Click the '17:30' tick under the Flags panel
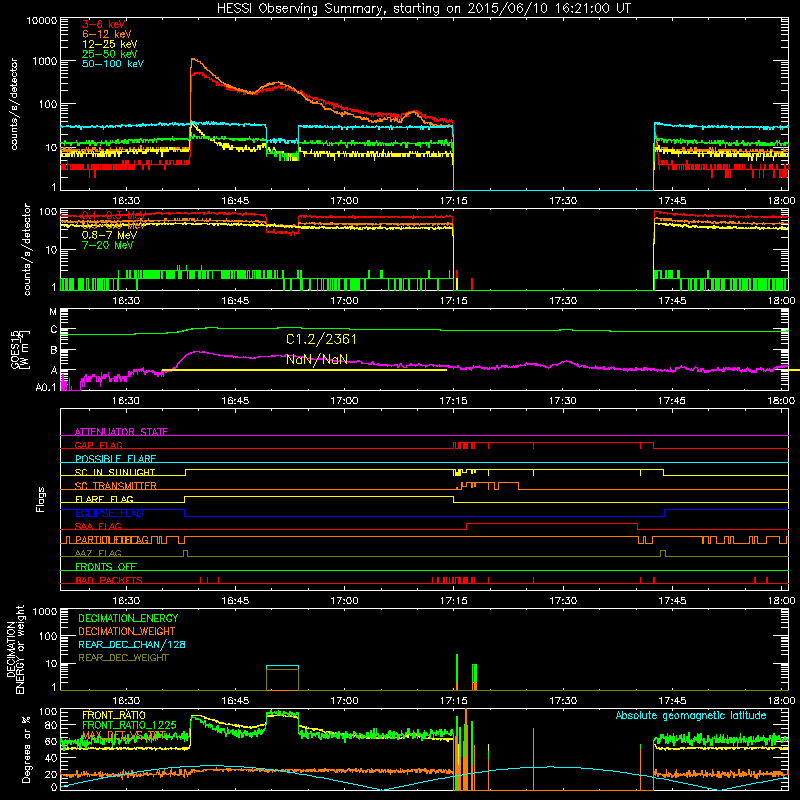 click(563, 601)
